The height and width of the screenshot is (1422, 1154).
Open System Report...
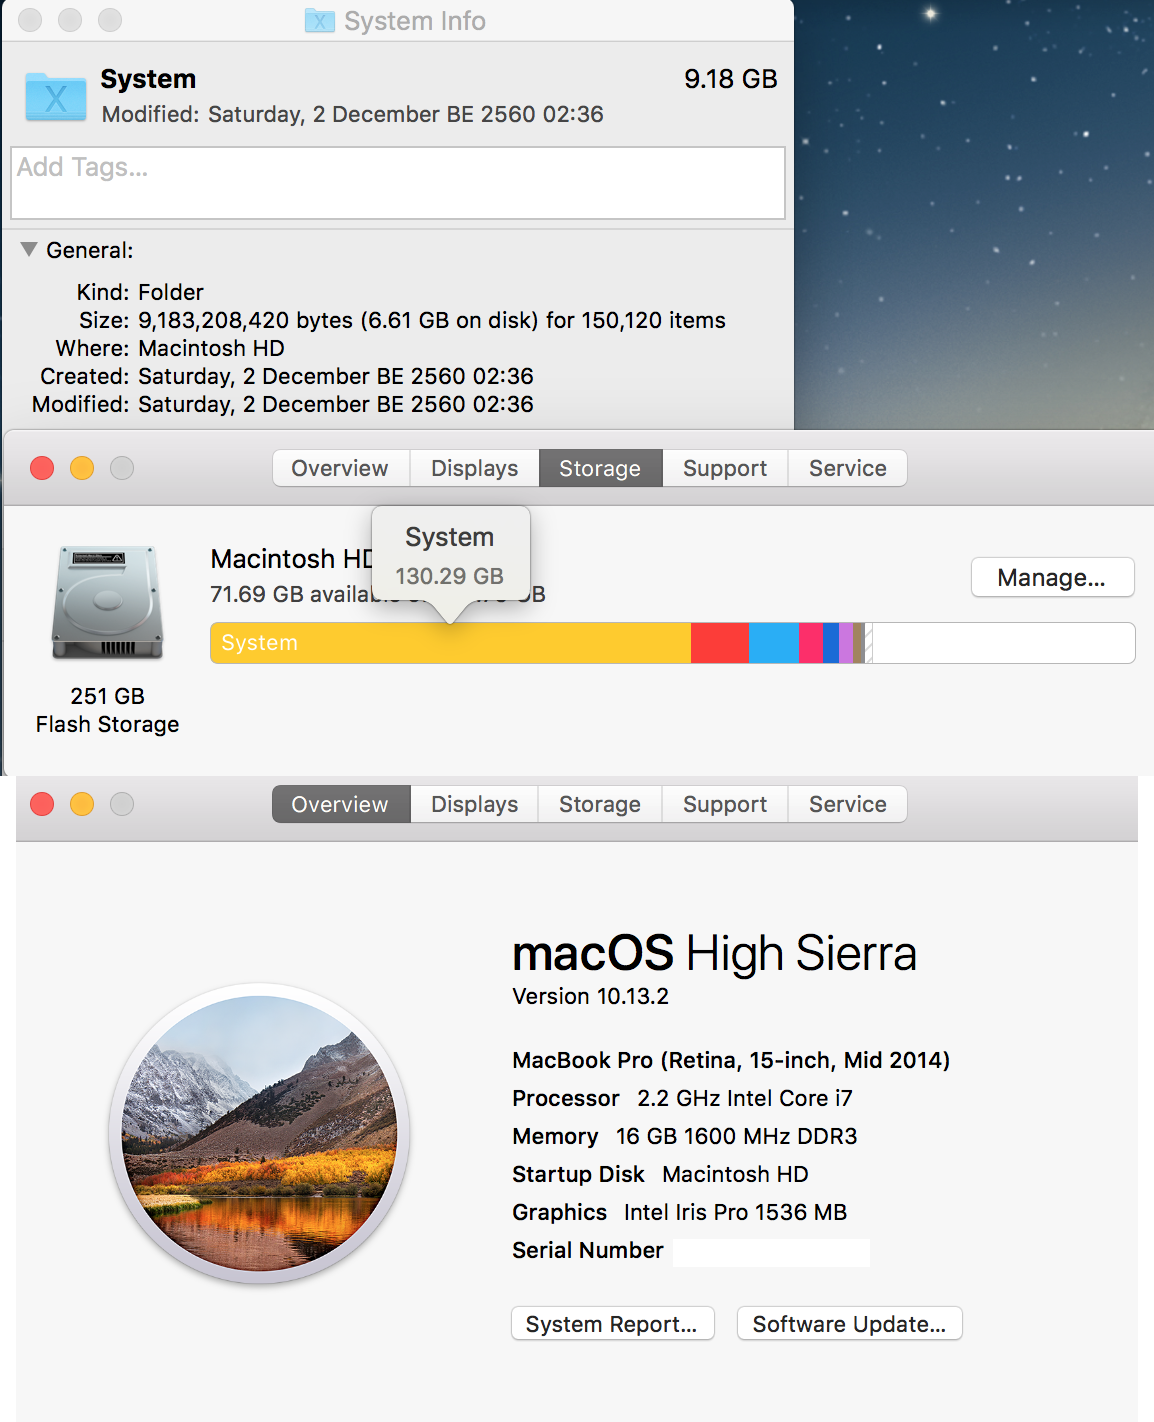612,1324
